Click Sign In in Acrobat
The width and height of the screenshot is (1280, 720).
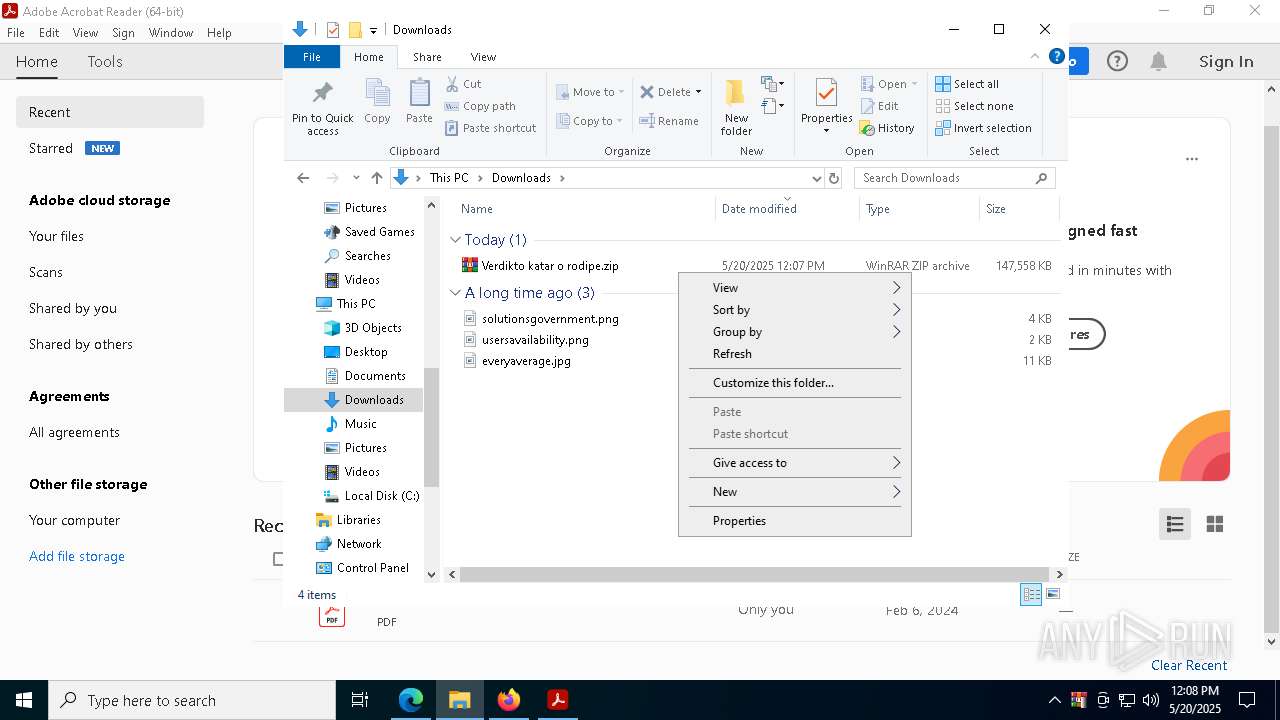1226,62
